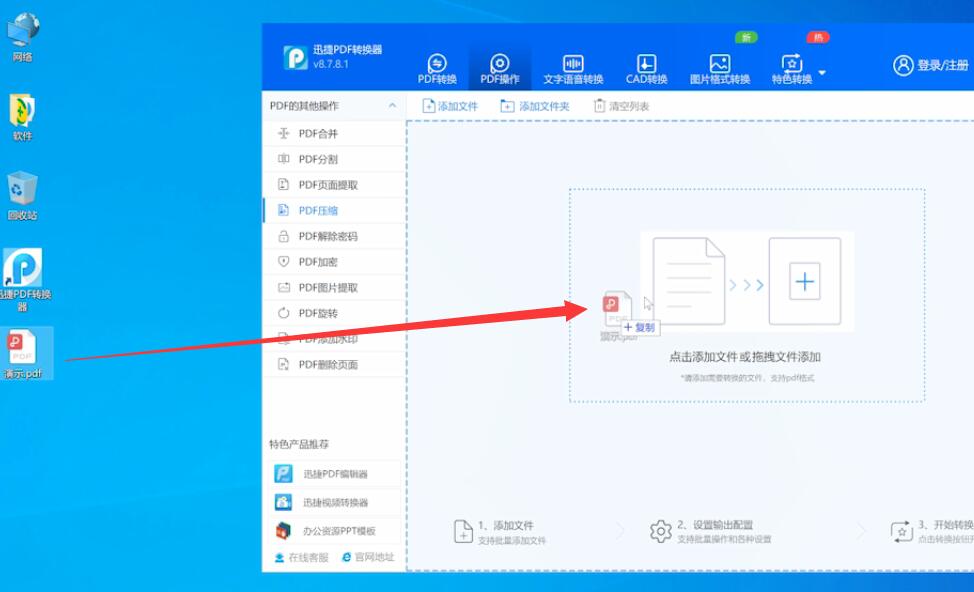
Task: Click the document illustration in drop zone
Action: click(688, 281)
